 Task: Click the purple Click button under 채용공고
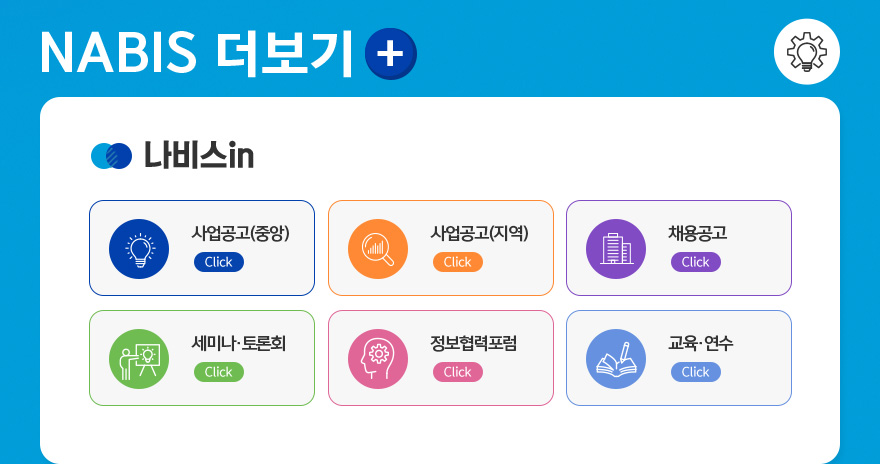point(695,262)
